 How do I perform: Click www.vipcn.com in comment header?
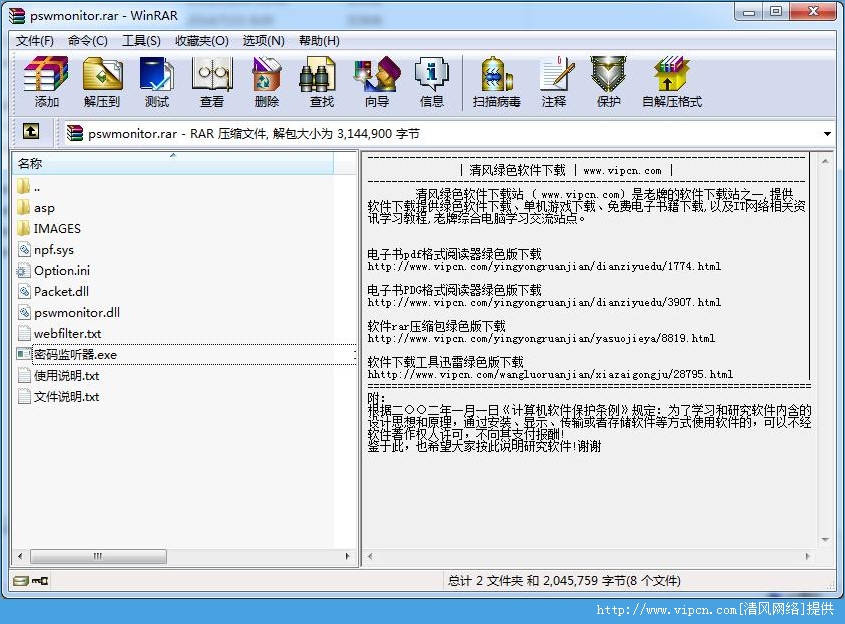pyautogui.click(x=622, y=171)
